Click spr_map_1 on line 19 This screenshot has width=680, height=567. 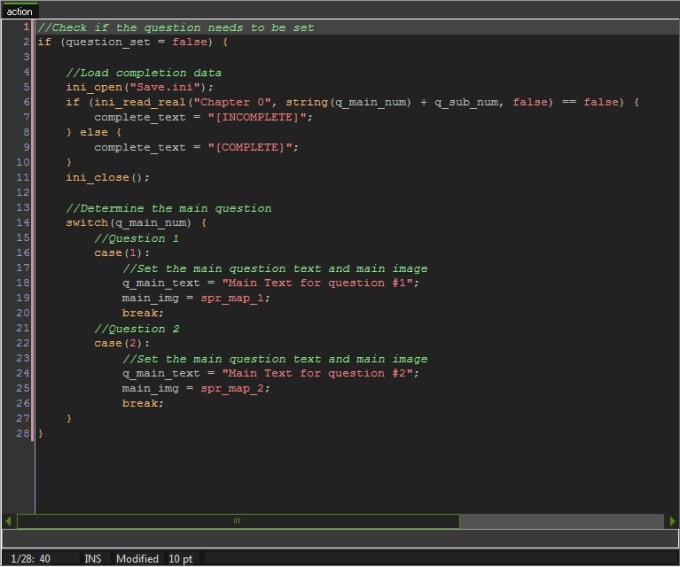click(232, 298)
